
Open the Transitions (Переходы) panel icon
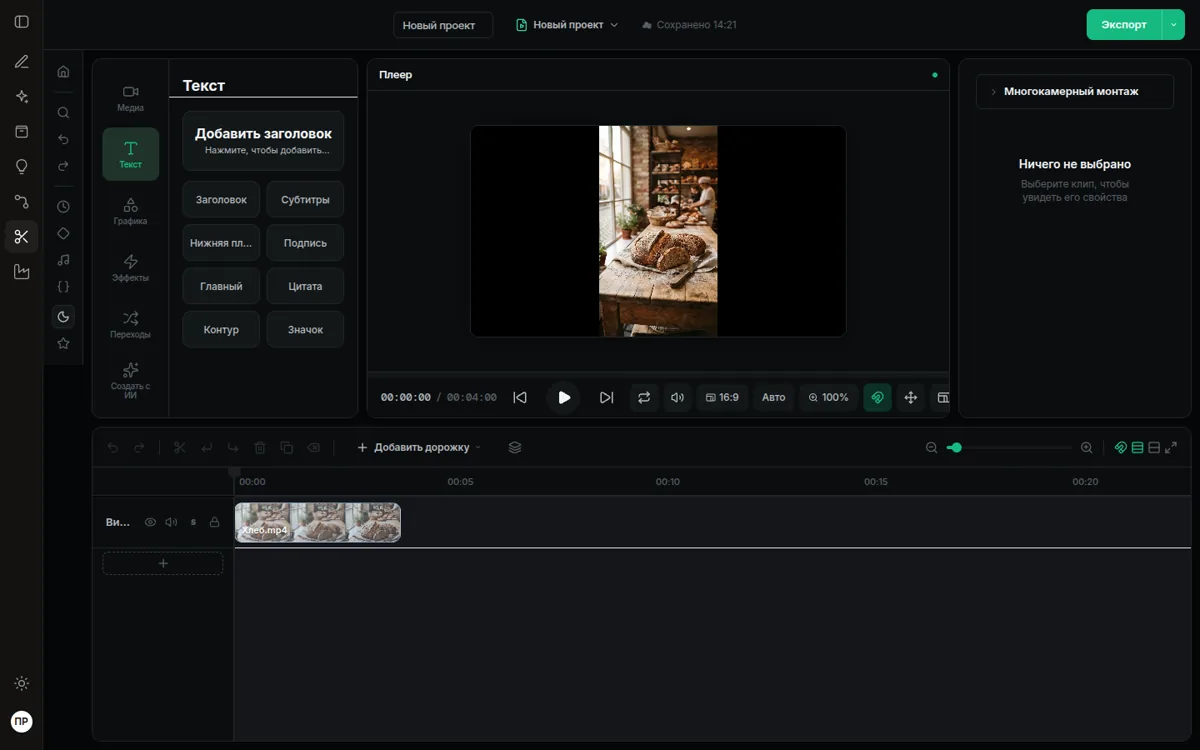tap(130, 324)
